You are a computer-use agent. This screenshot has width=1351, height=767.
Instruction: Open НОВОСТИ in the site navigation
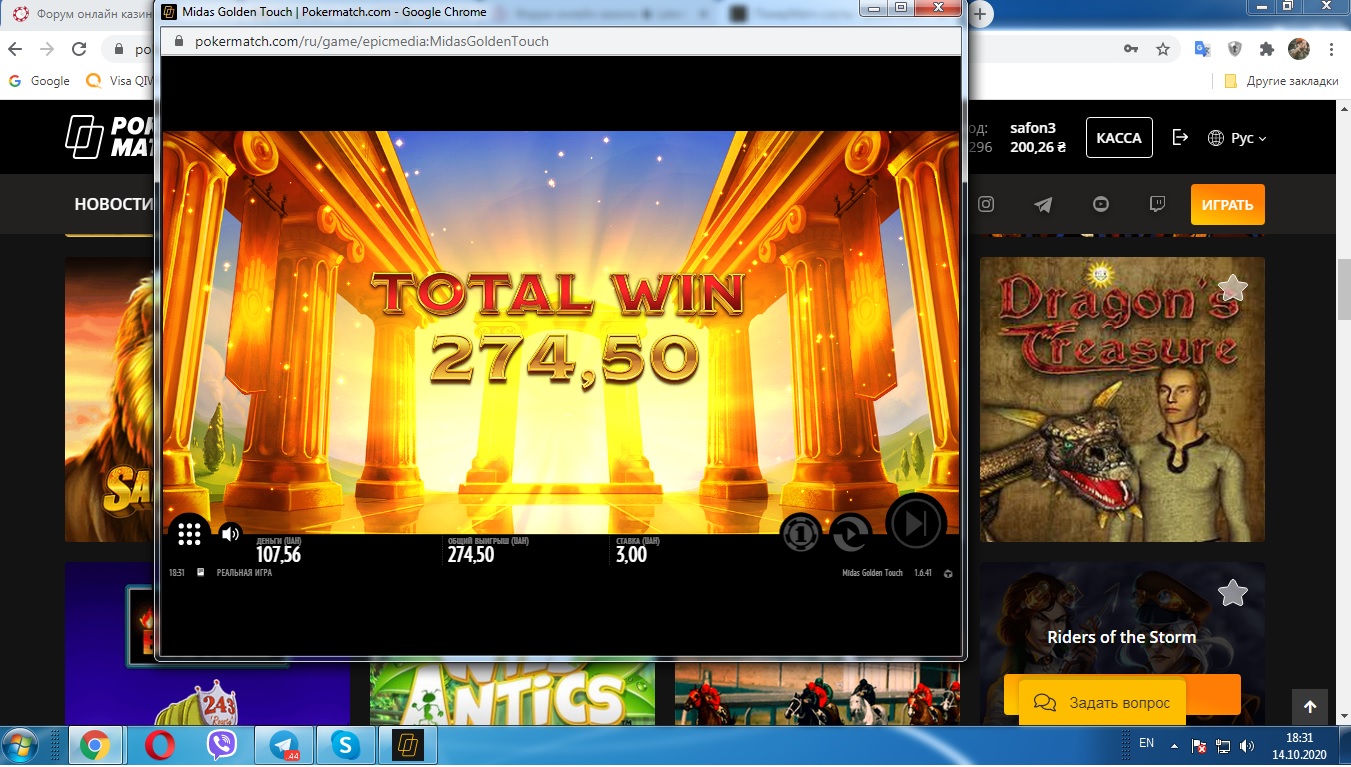click(x=112, y=205)
